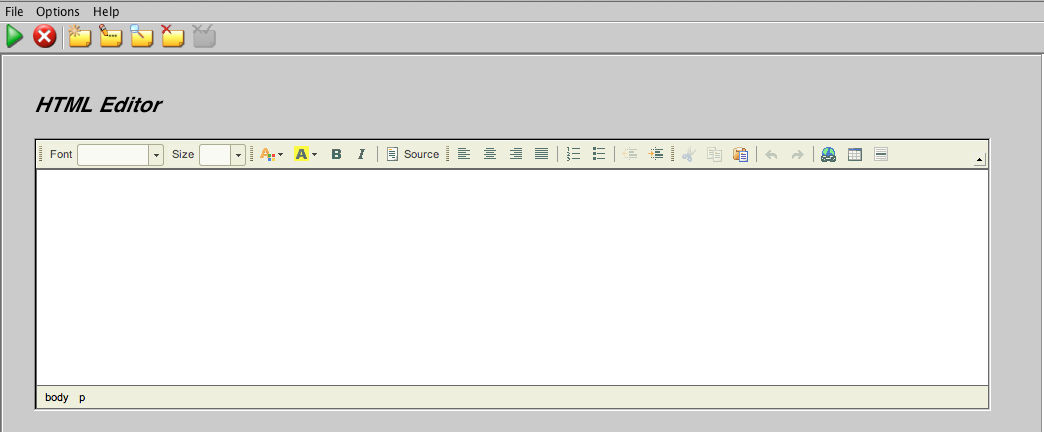Open the text color picker
Viewport: 1044px width, 432px height.
271,154
